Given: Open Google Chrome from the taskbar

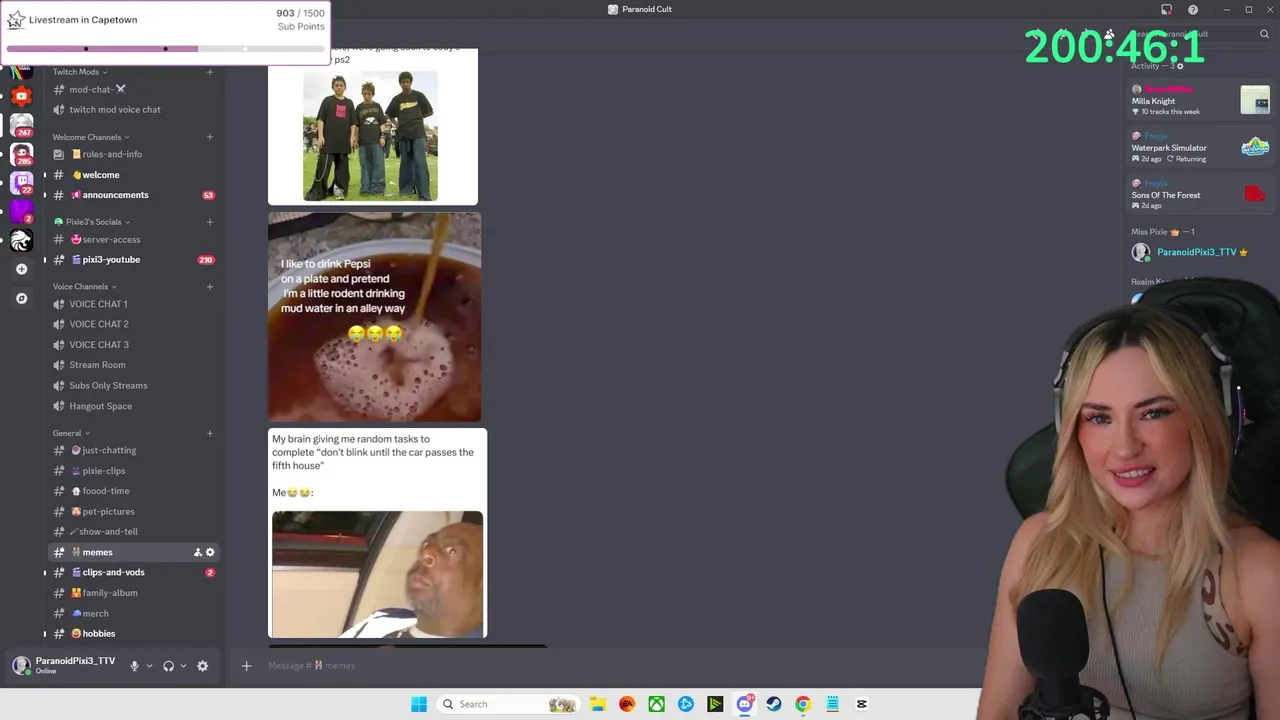Looking at the screenshot, I should [x=802, y=704].
